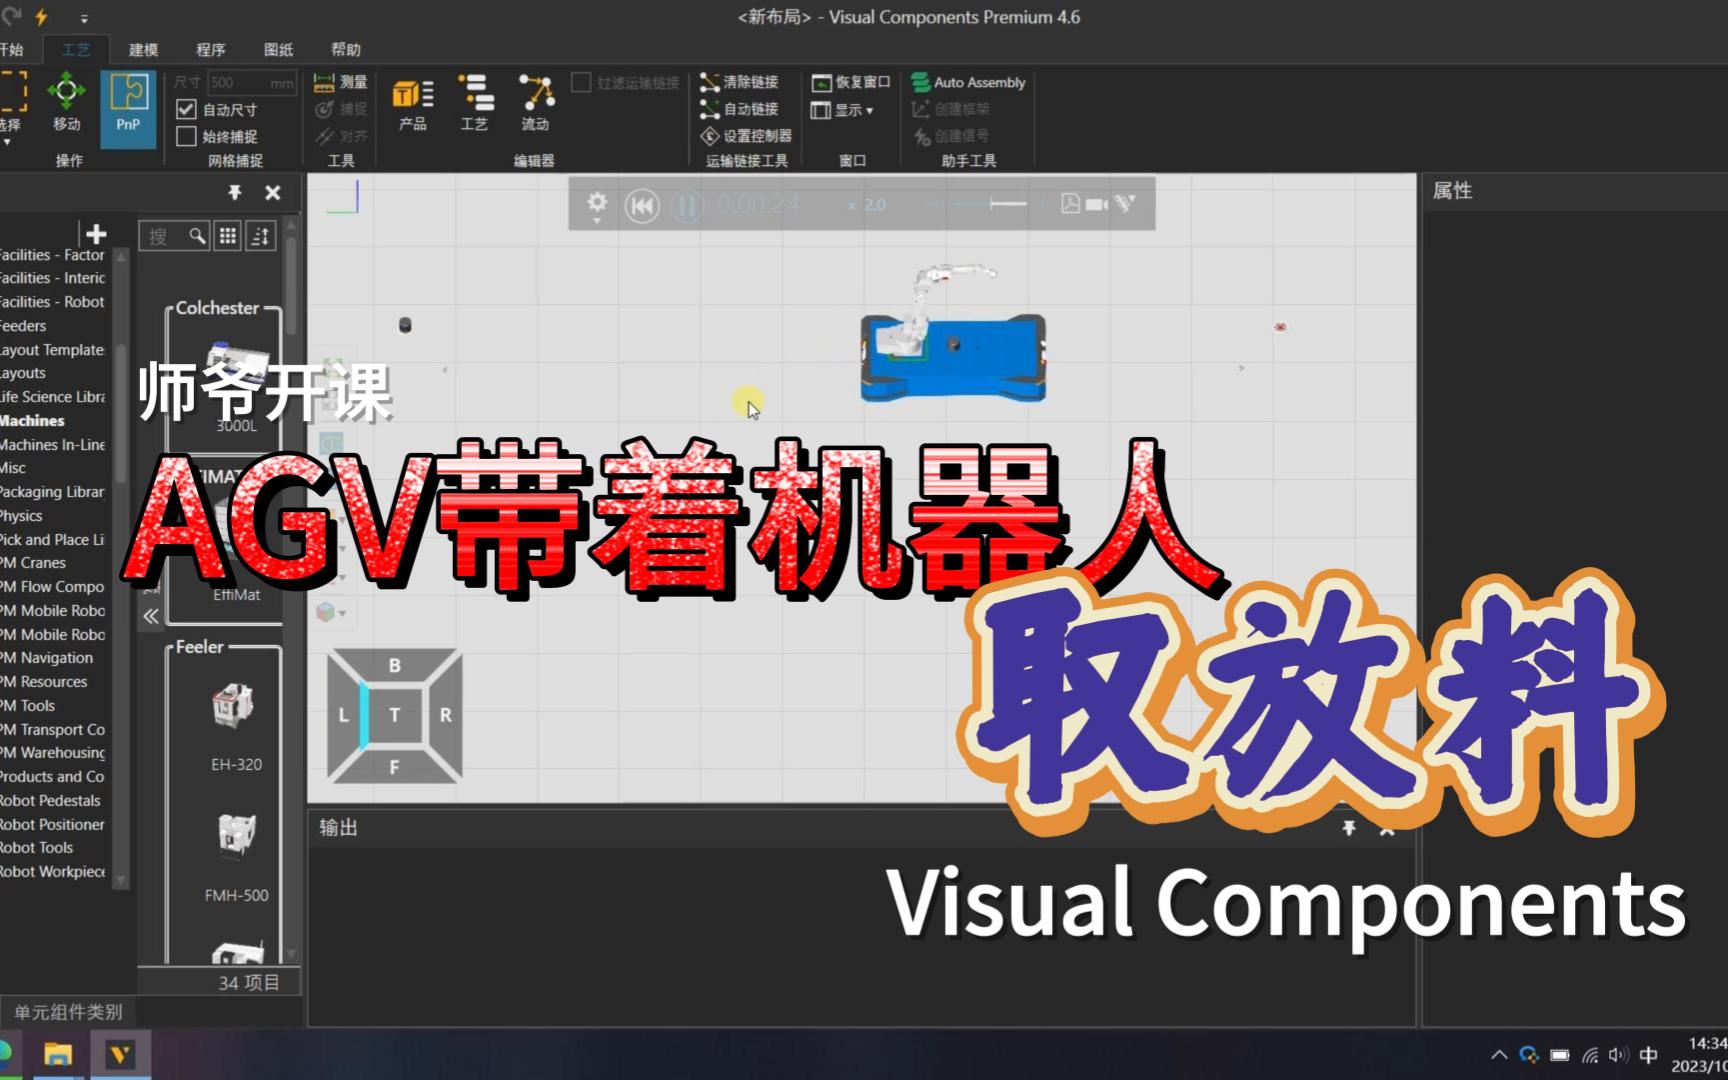Viewport: 1728px width, 1080px height.
Task: Open the Start (开始) ribbon tab
Action: 11,49
